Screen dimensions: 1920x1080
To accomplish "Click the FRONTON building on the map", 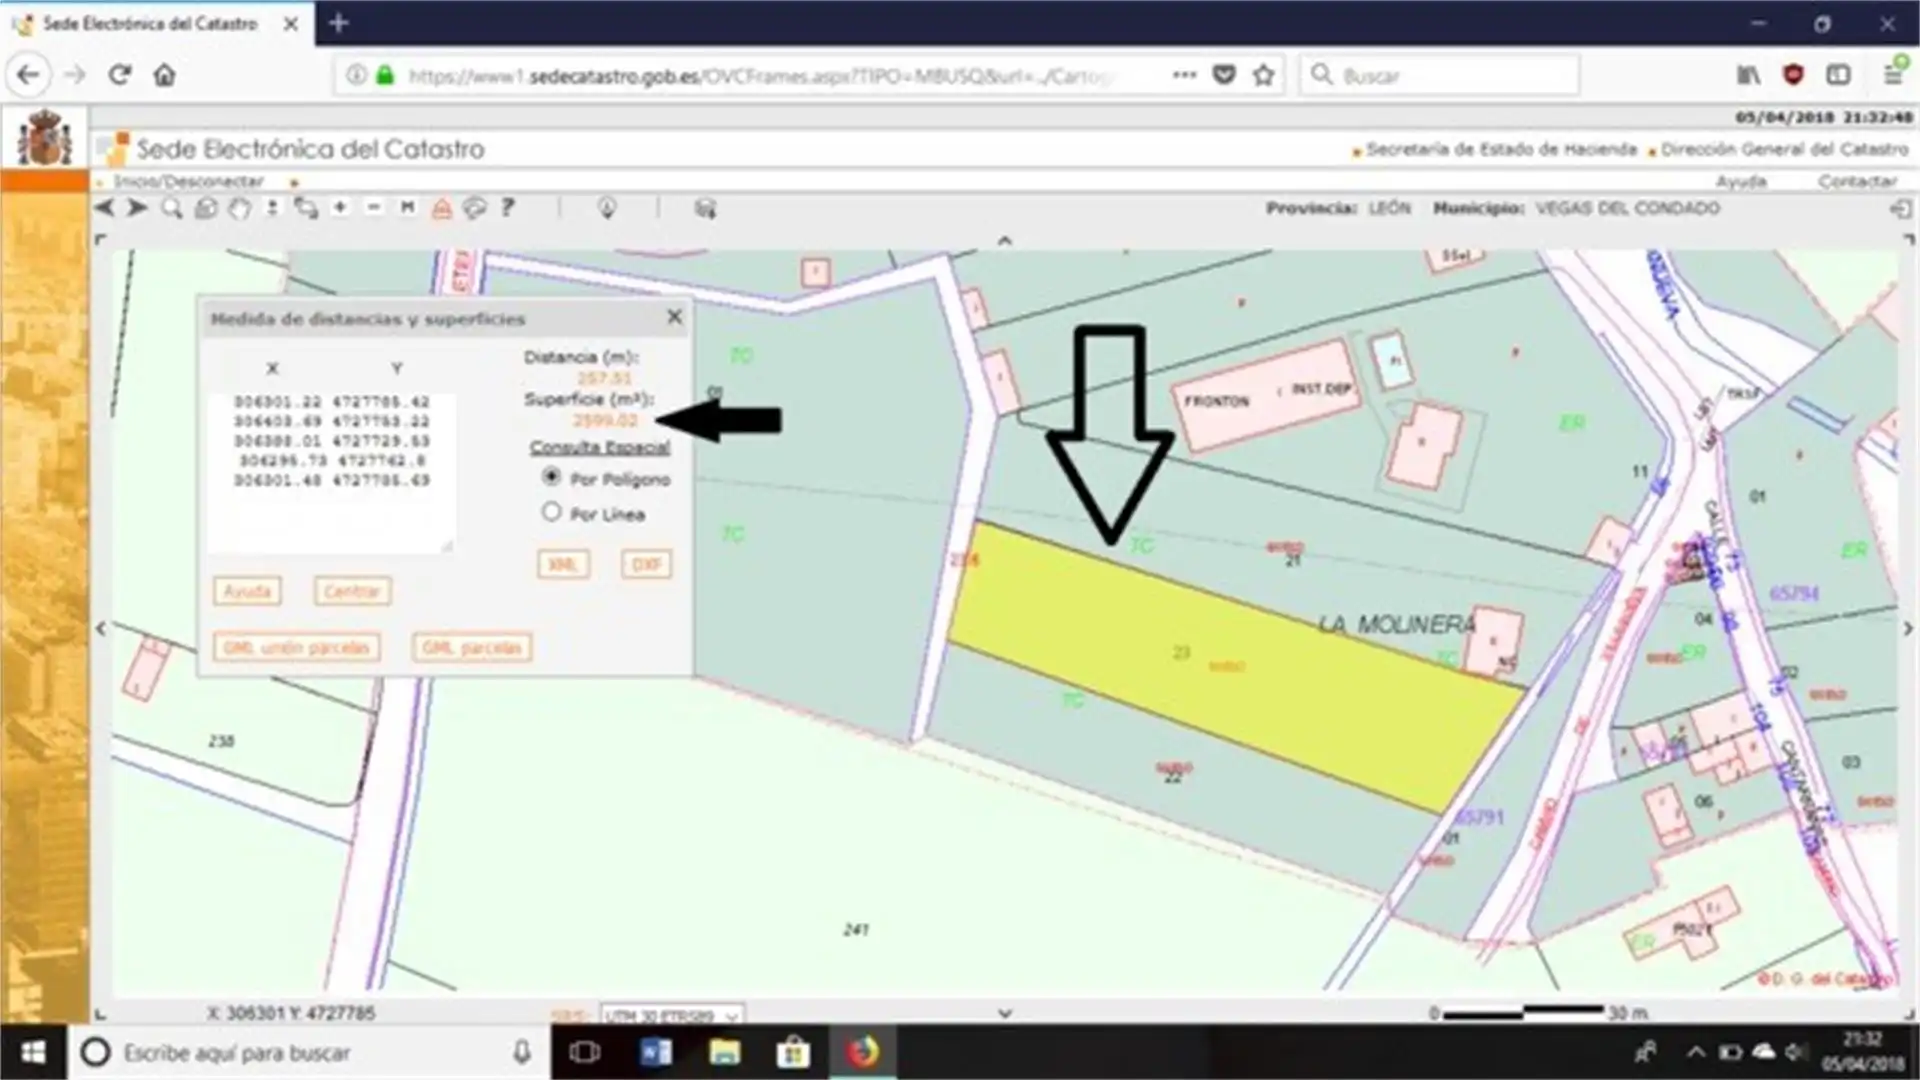I will (x=1267, y=394).
